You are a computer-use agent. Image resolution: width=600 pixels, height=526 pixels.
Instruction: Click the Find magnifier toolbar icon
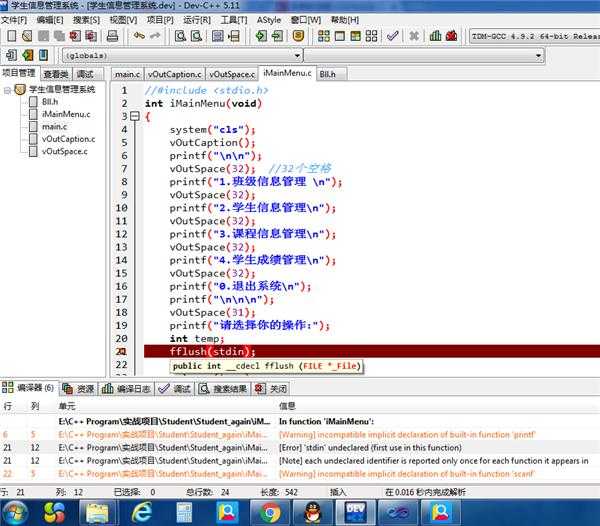180,36
